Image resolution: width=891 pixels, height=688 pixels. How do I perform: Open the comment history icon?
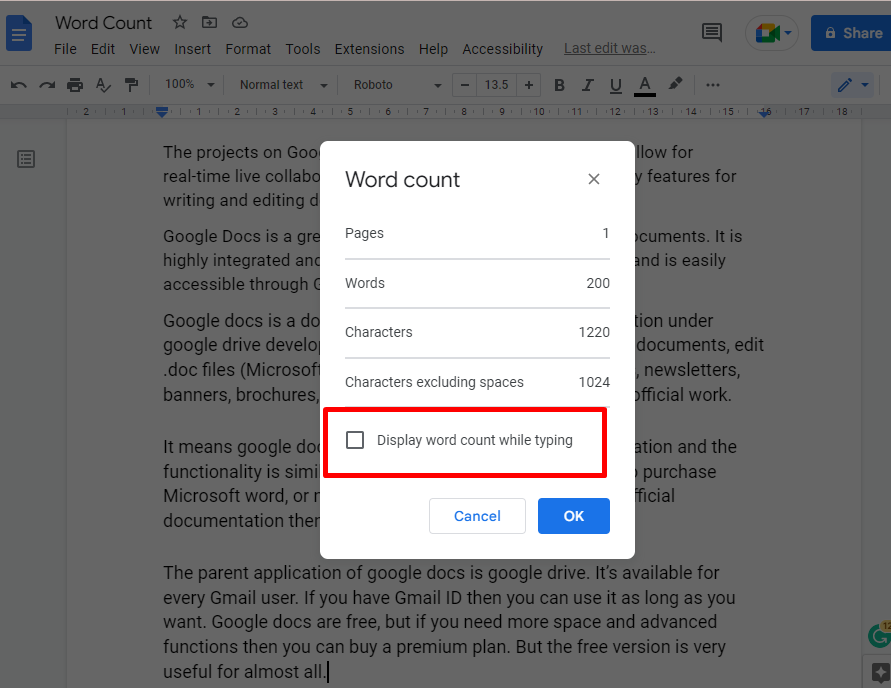click(x=711, y=32)
